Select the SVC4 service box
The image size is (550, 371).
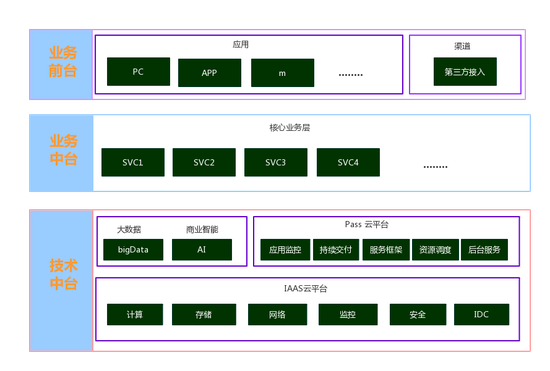pos(348,162)
